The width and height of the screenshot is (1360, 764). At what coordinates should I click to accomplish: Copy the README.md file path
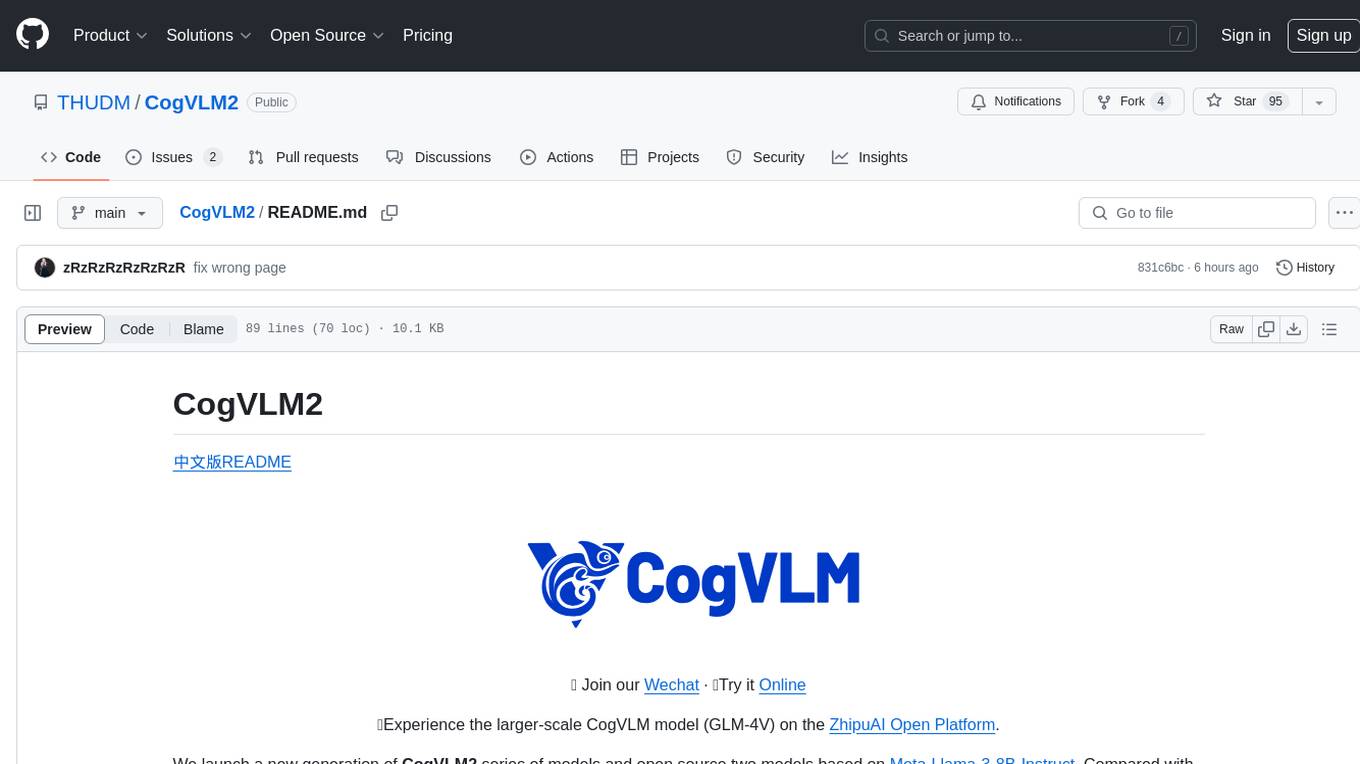(x=390, y=213)
